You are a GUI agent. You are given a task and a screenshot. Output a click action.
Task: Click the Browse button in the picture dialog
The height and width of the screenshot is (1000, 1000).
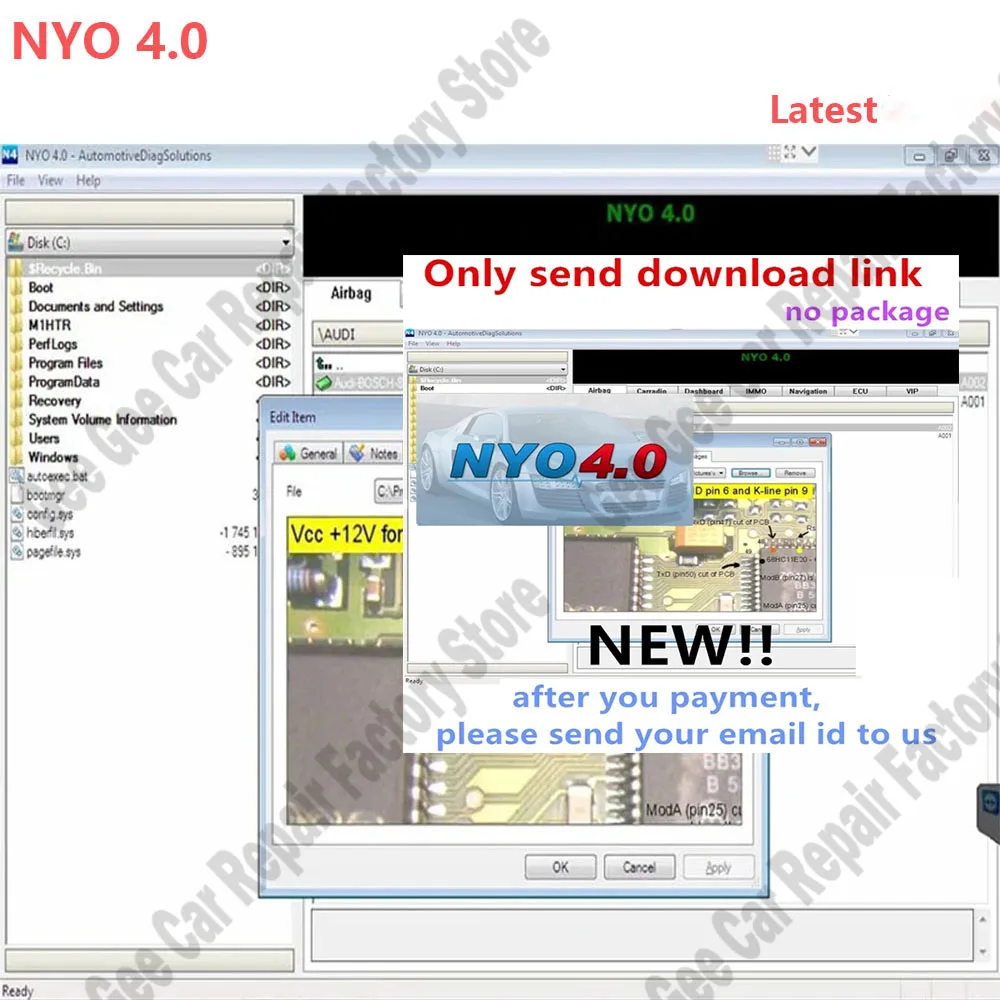tap(751, 473)
